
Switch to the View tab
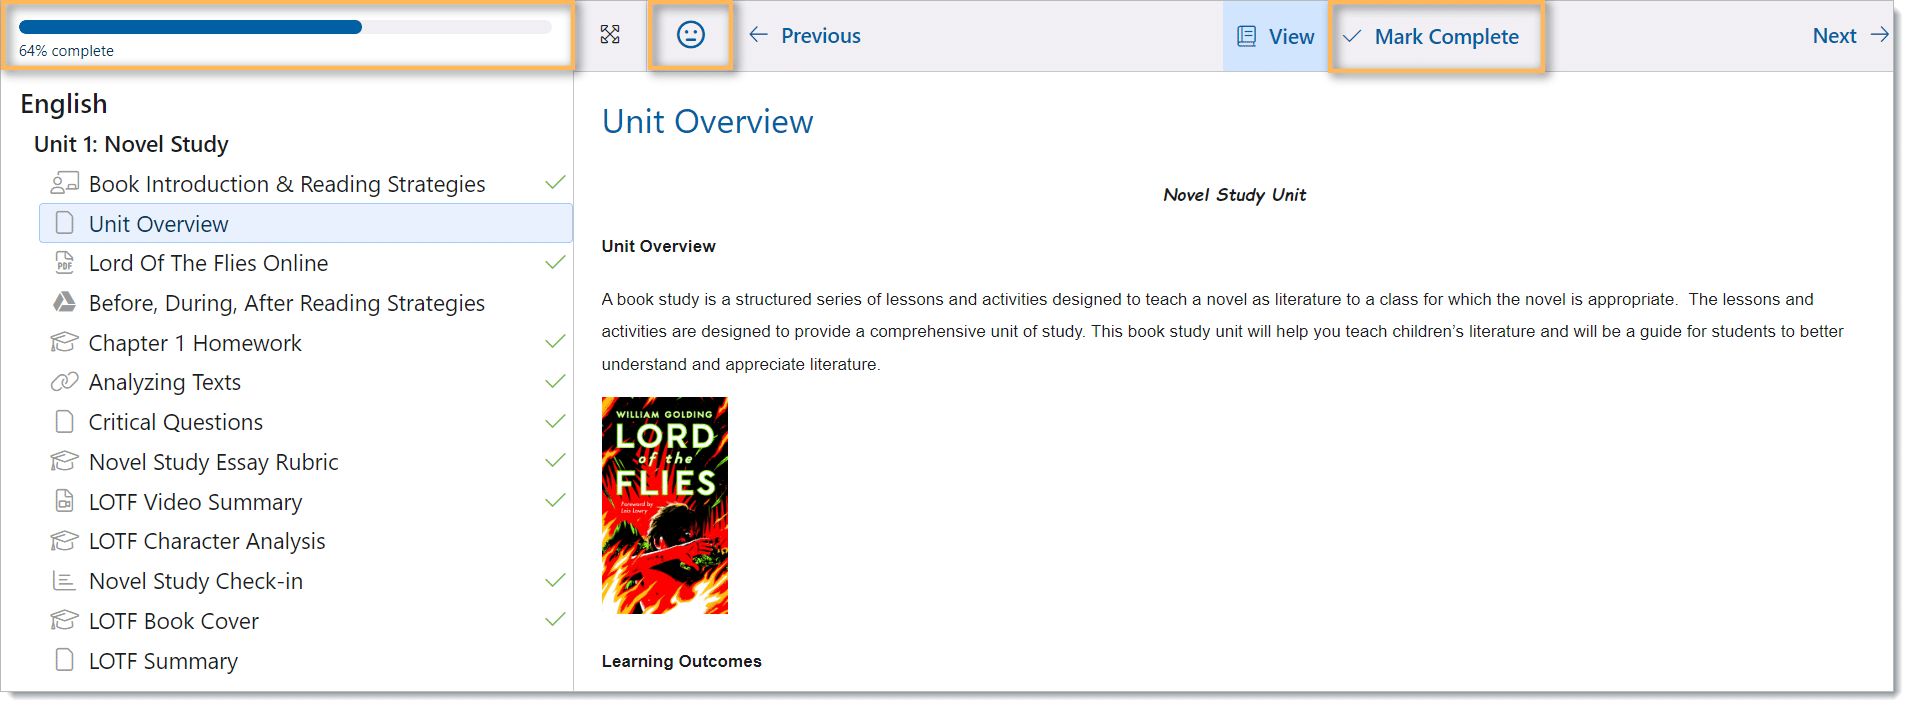coord(1275,37)
